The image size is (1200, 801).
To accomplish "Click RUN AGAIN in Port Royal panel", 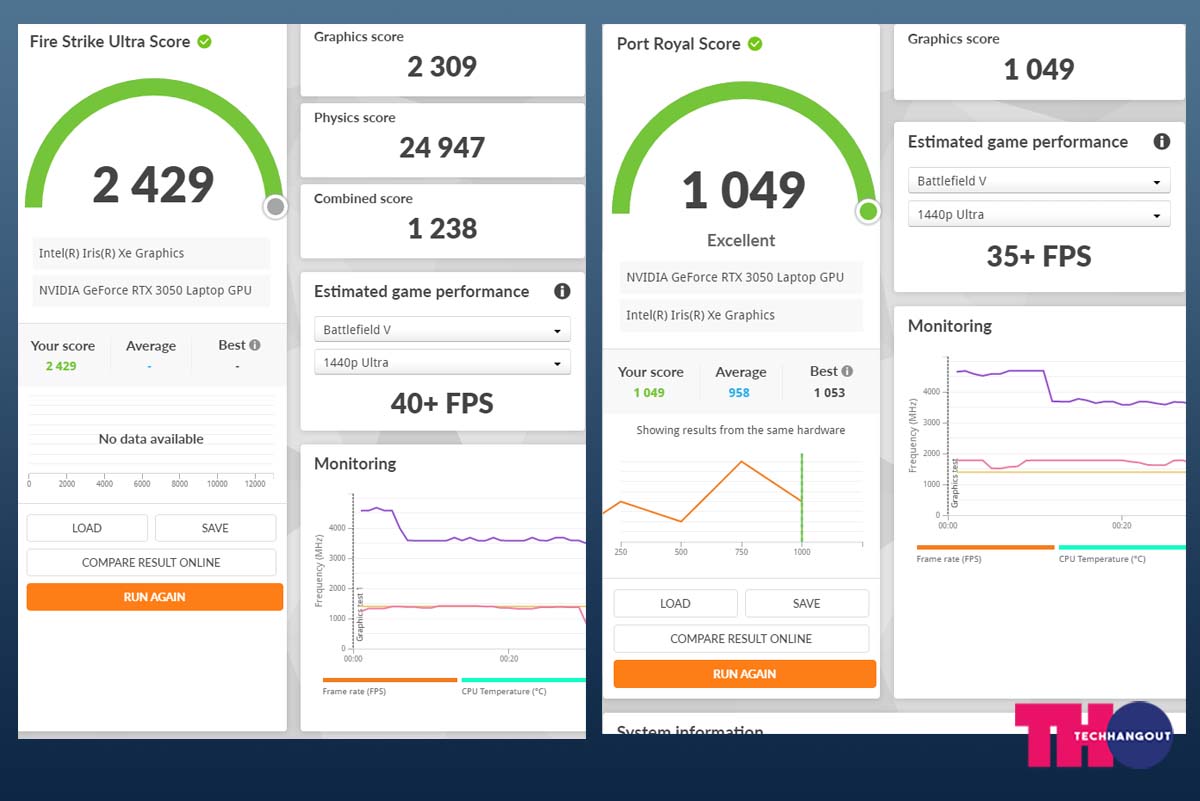I will point(745,674).
